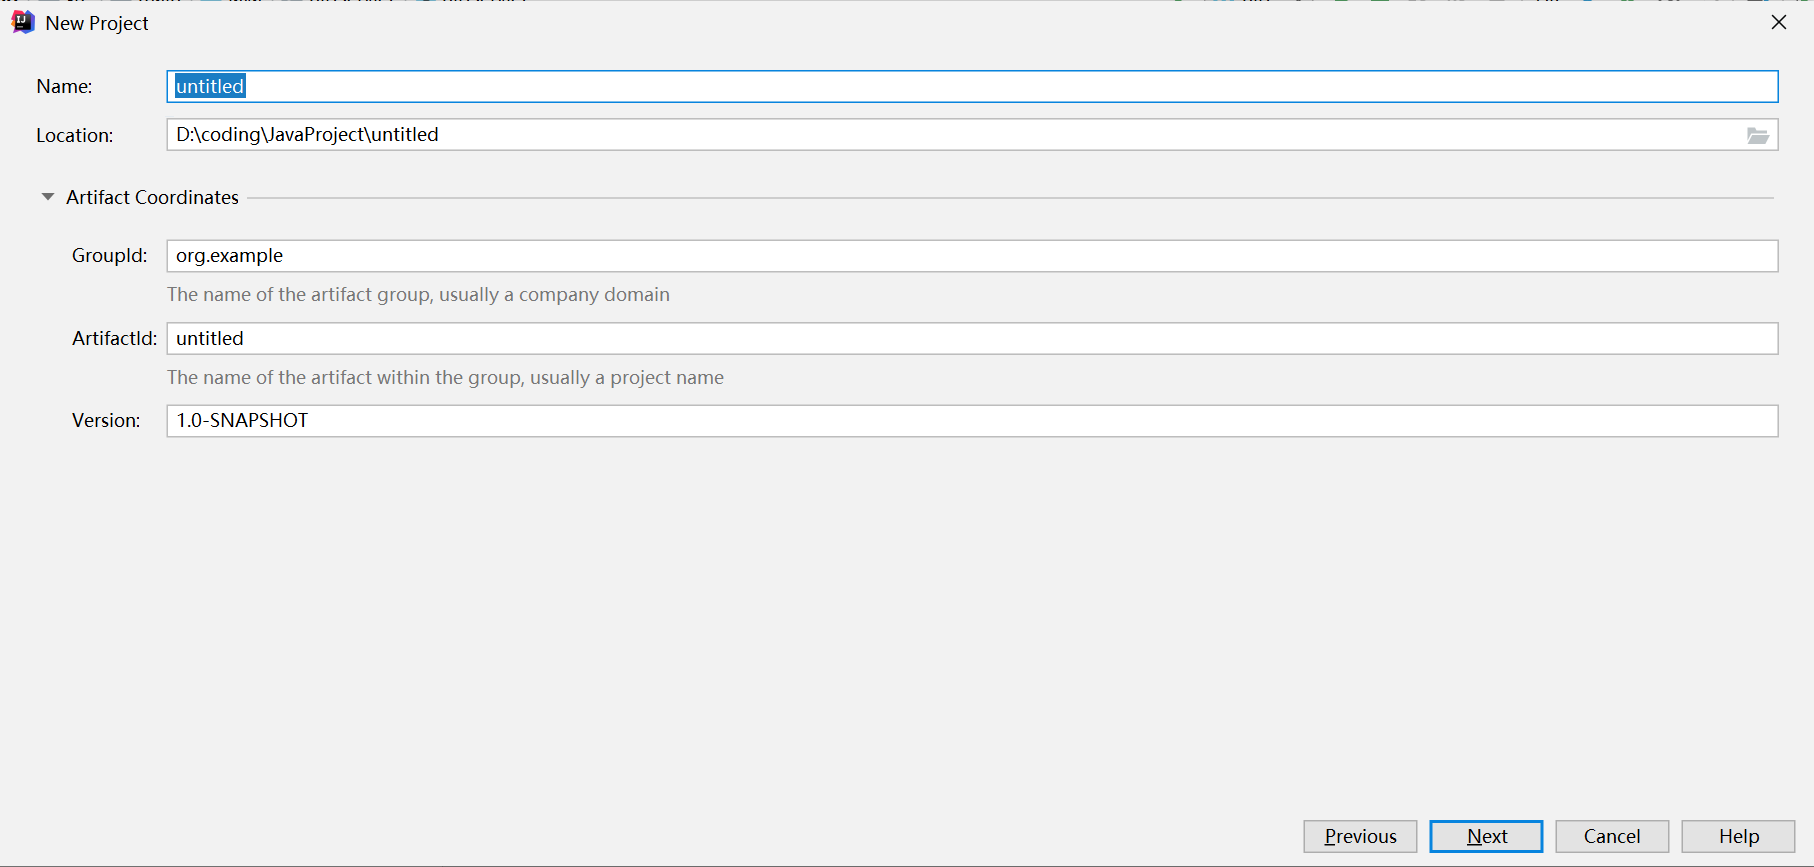Click the "ArtifactId:" label
1814x867 pixels.
(114, 339)
